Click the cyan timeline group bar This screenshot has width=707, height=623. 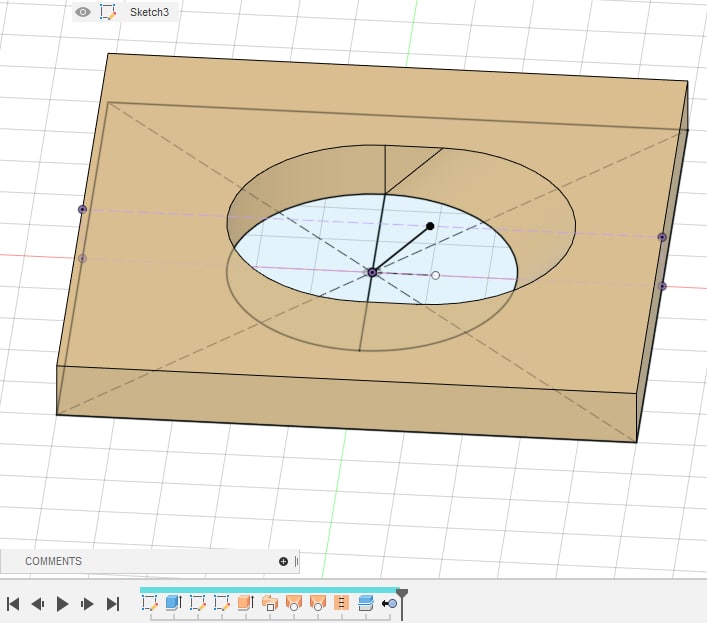coord(270,590)
